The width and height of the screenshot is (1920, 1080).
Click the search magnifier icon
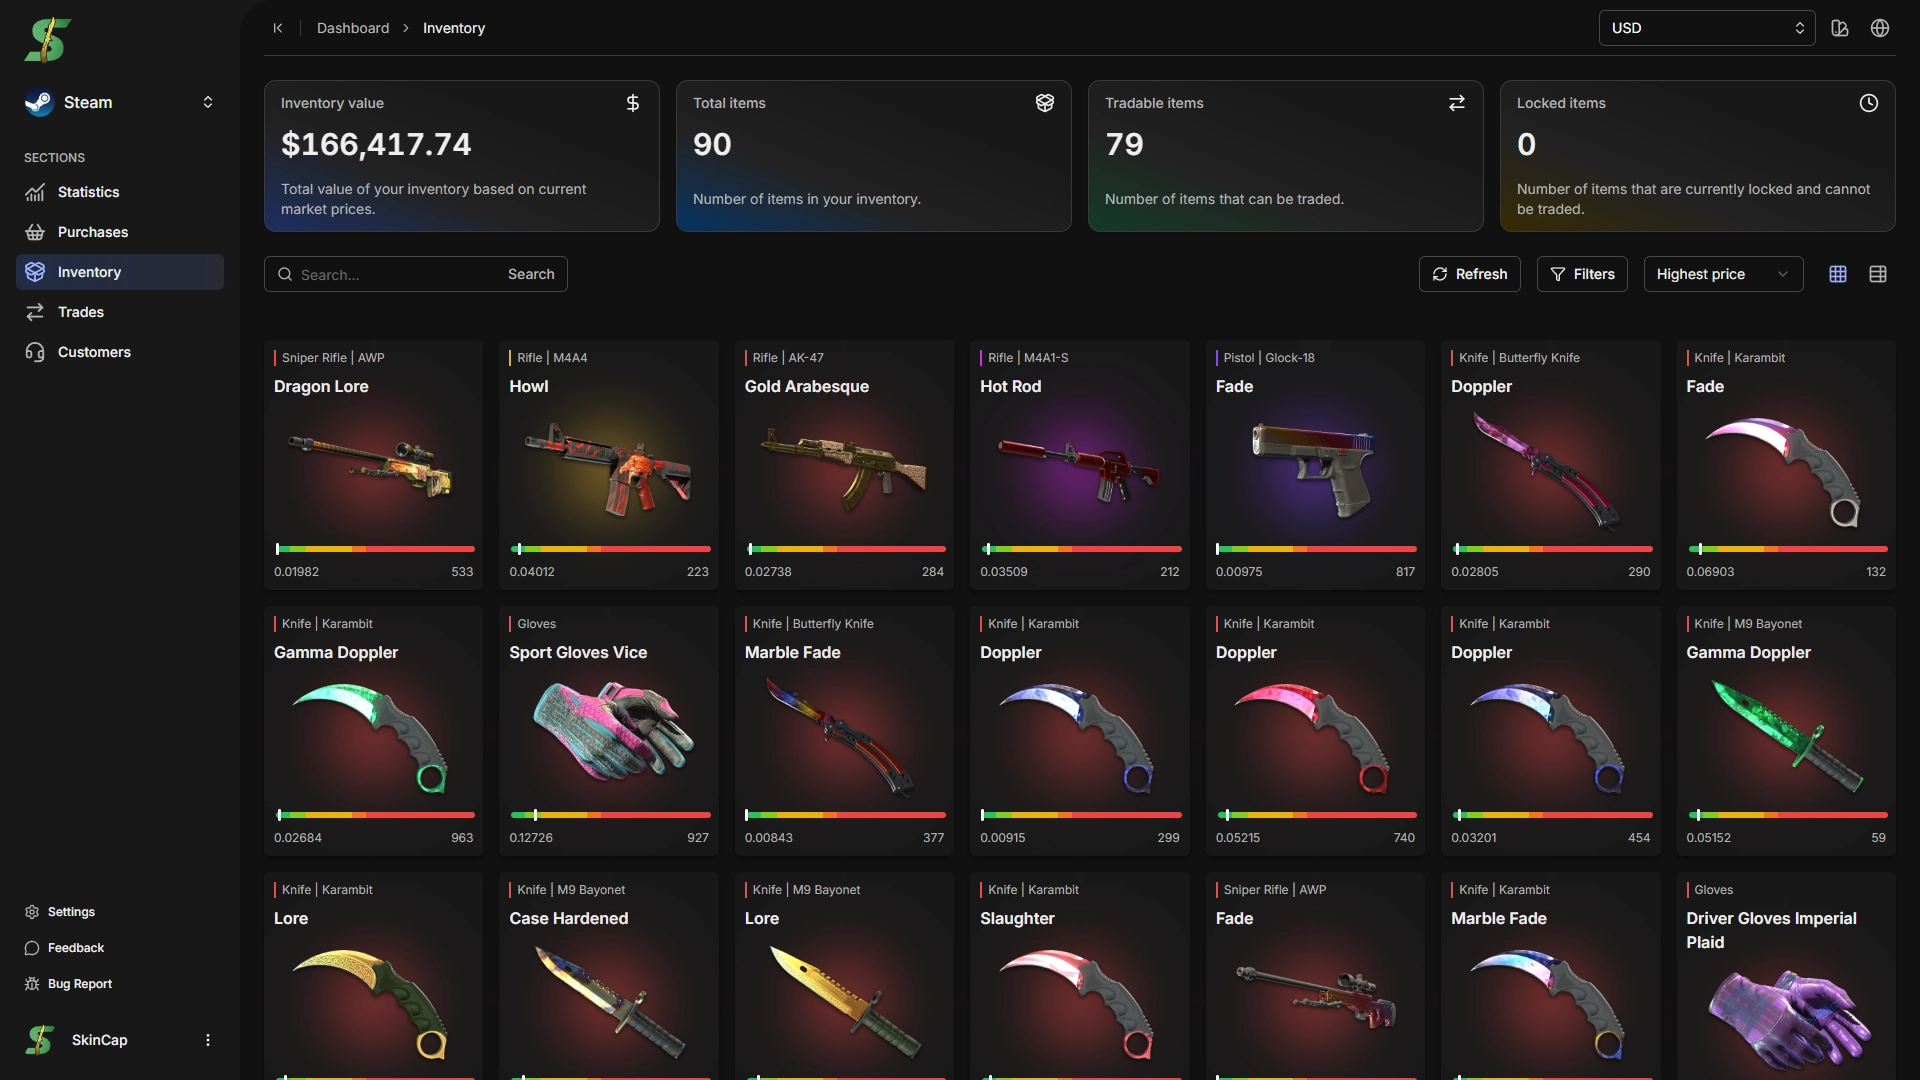point(285,274)
